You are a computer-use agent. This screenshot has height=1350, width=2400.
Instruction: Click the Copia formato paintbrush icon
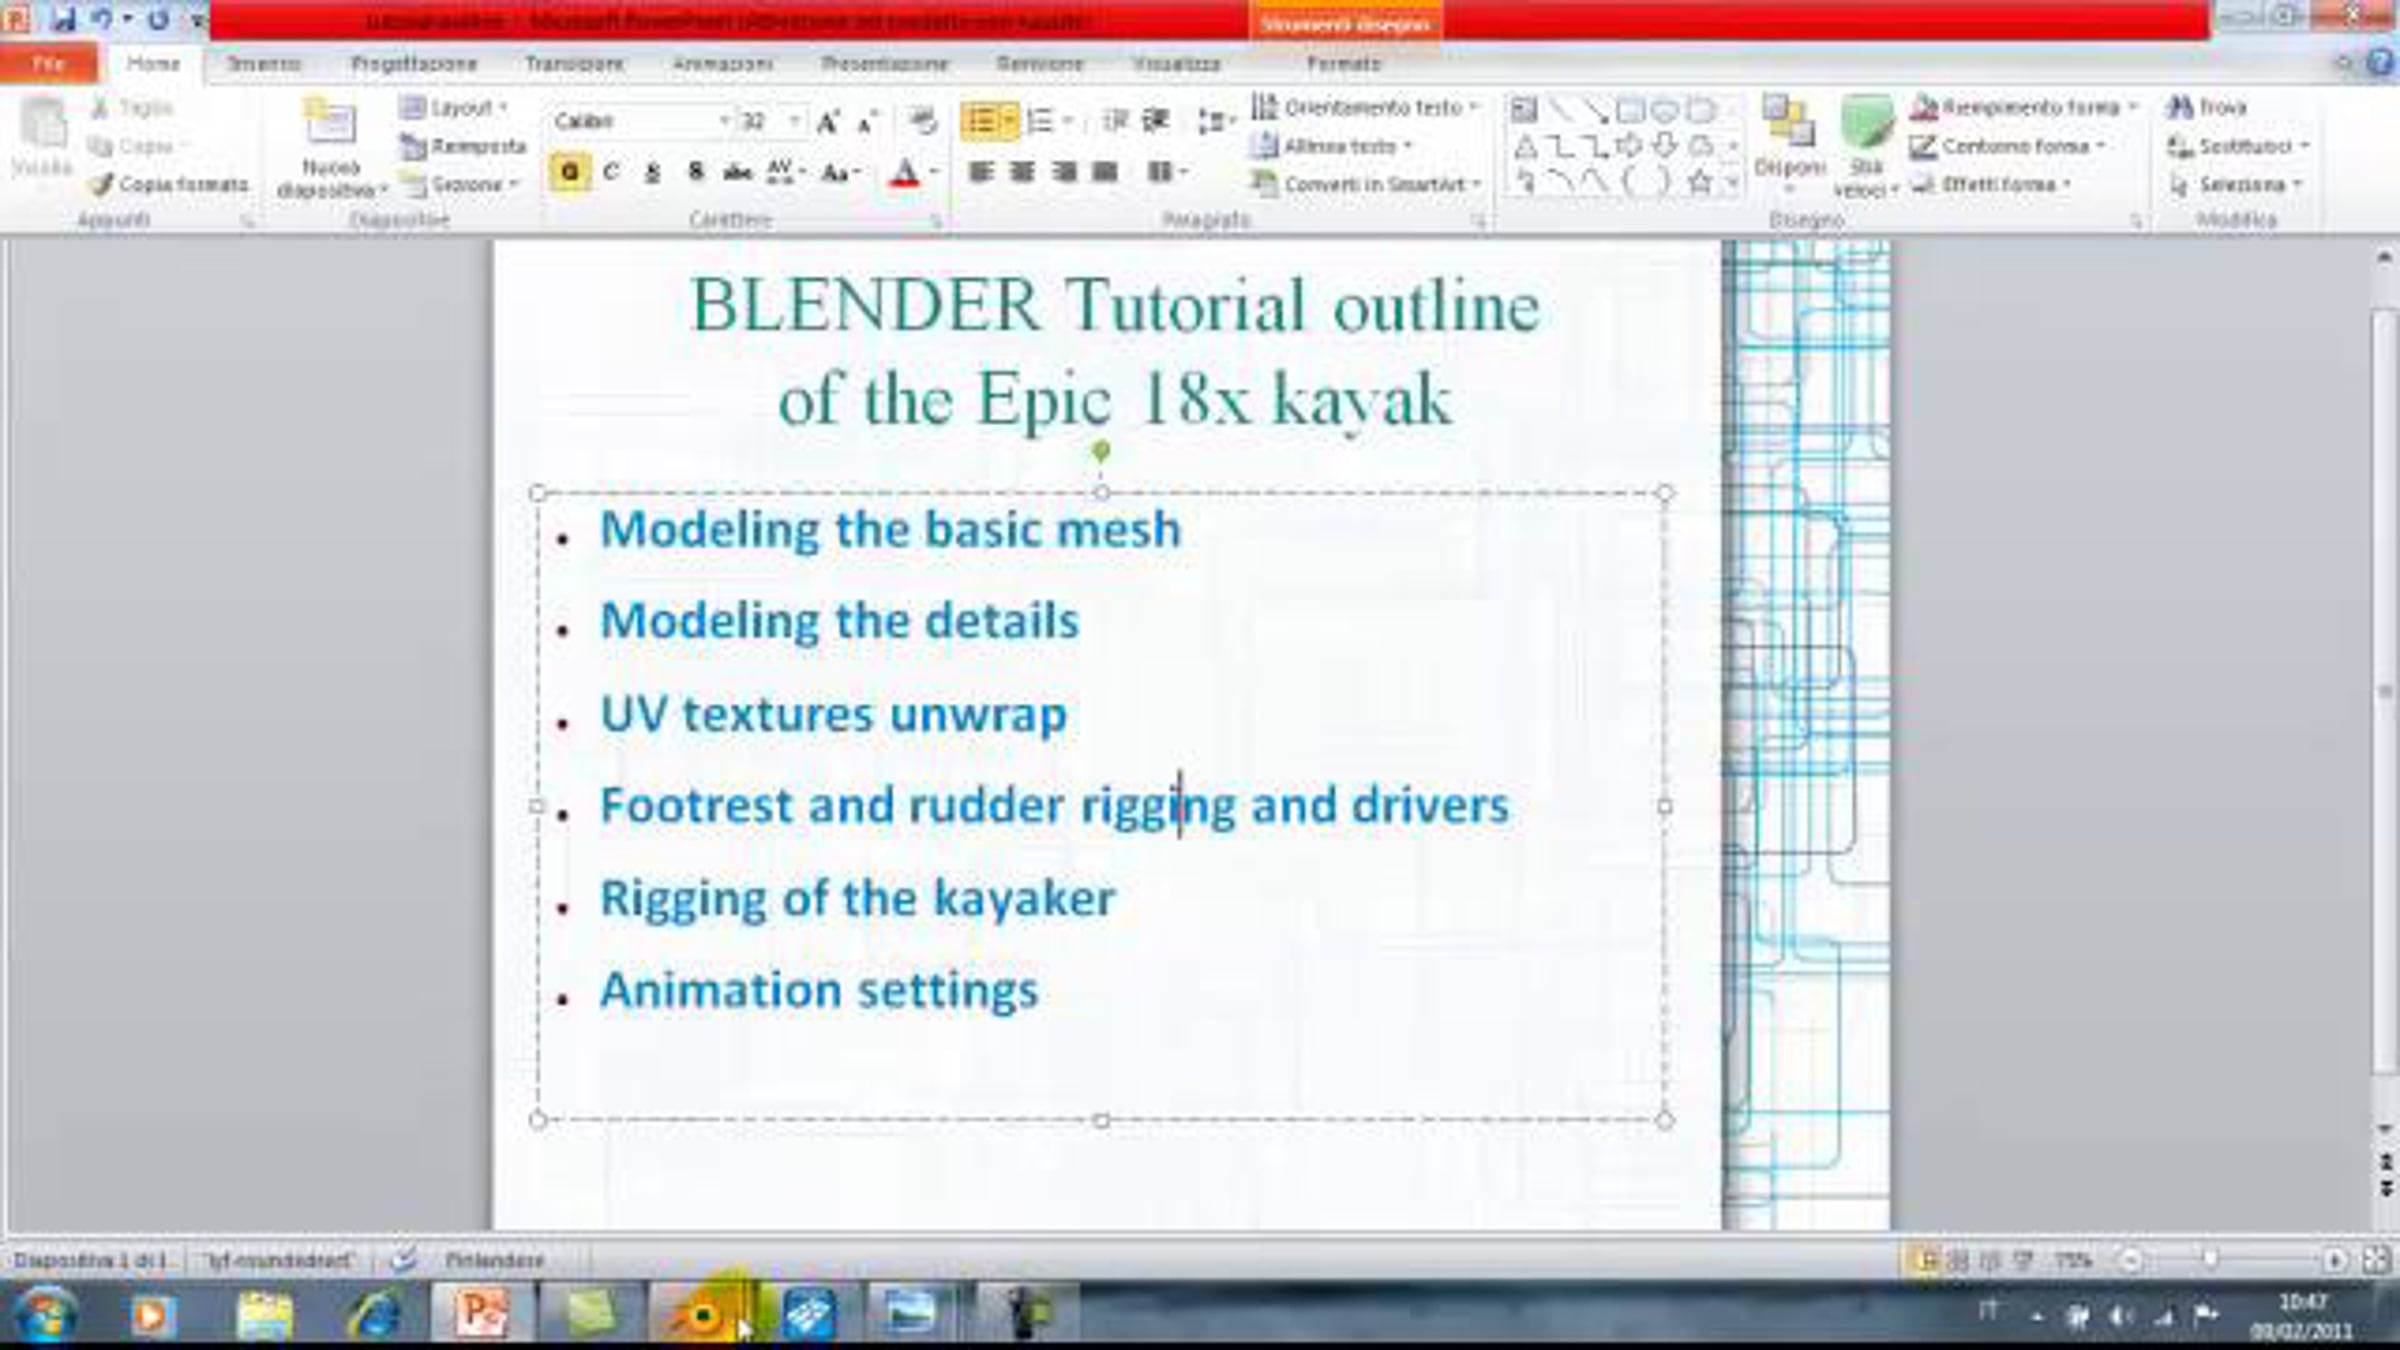101,184
